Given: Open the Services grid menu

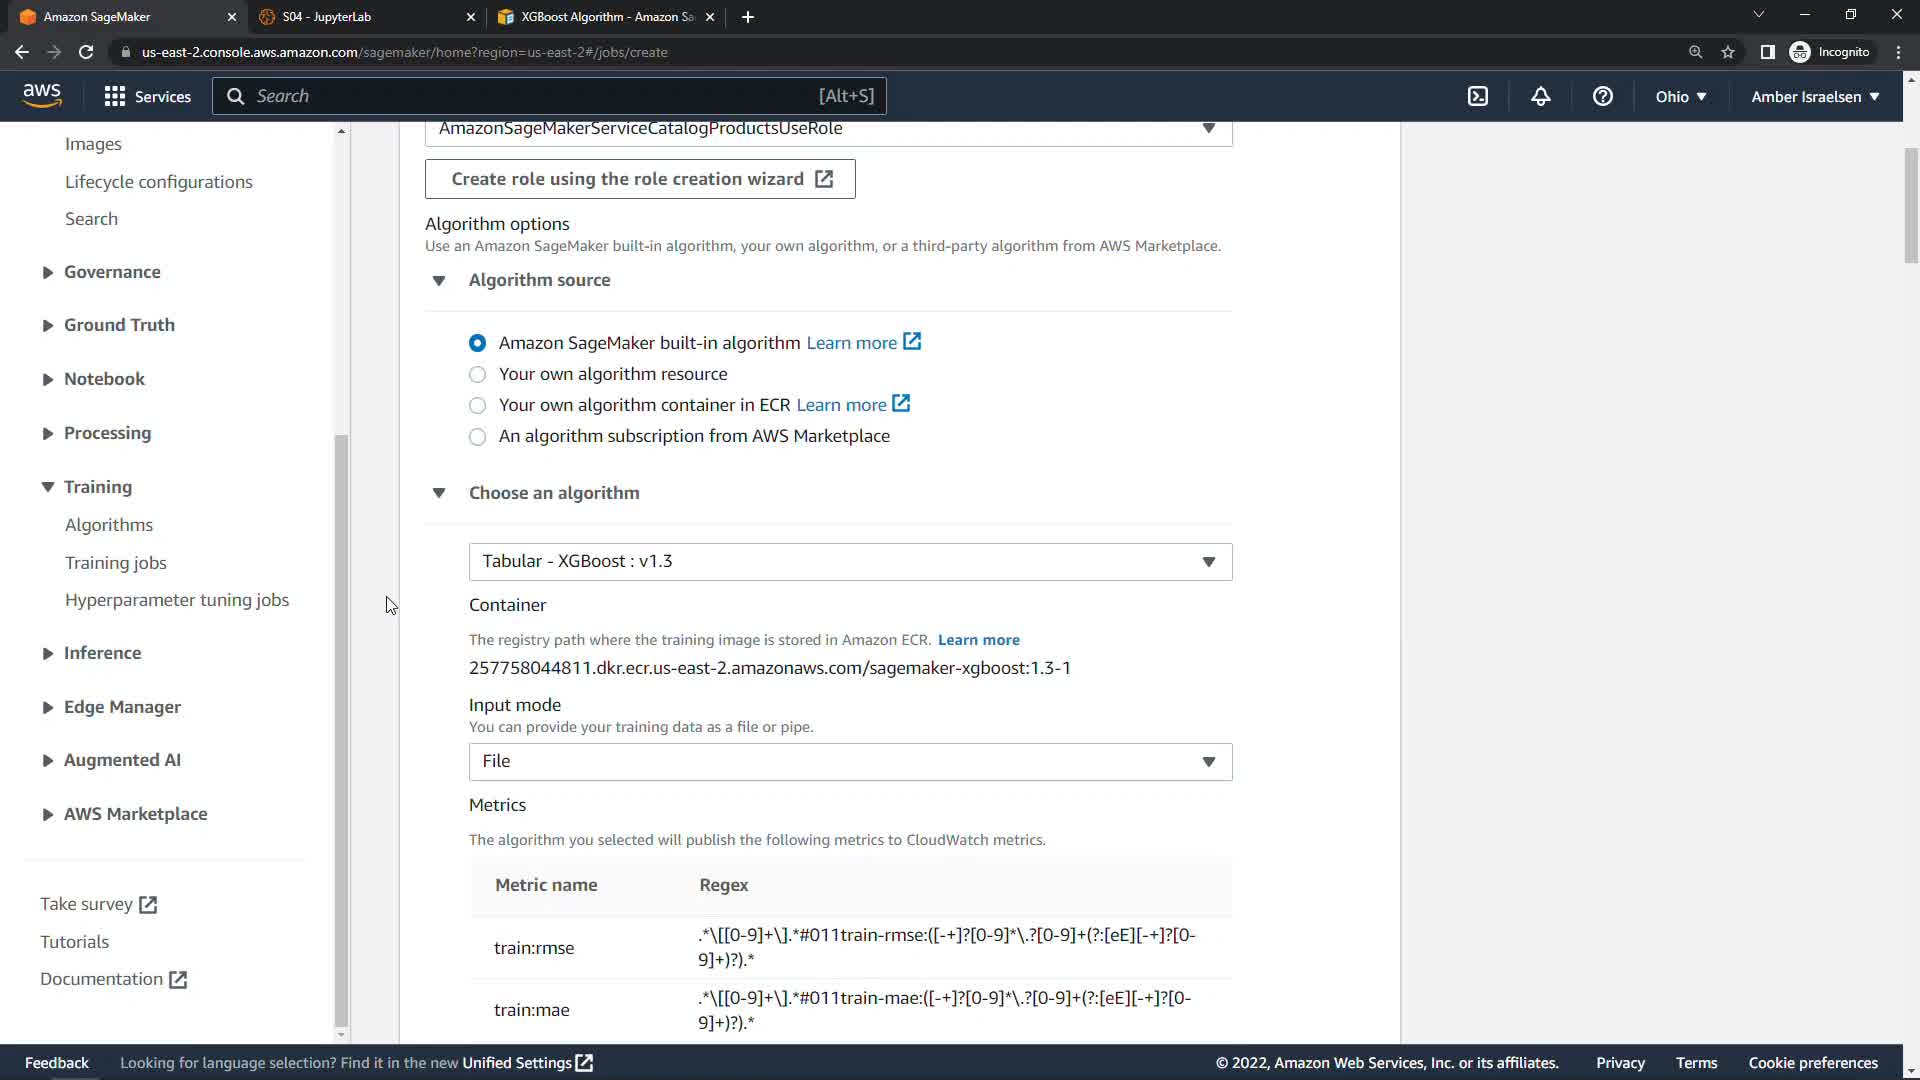Looking at the screenshot, I should pyautogui.click(x=147, y=96).
